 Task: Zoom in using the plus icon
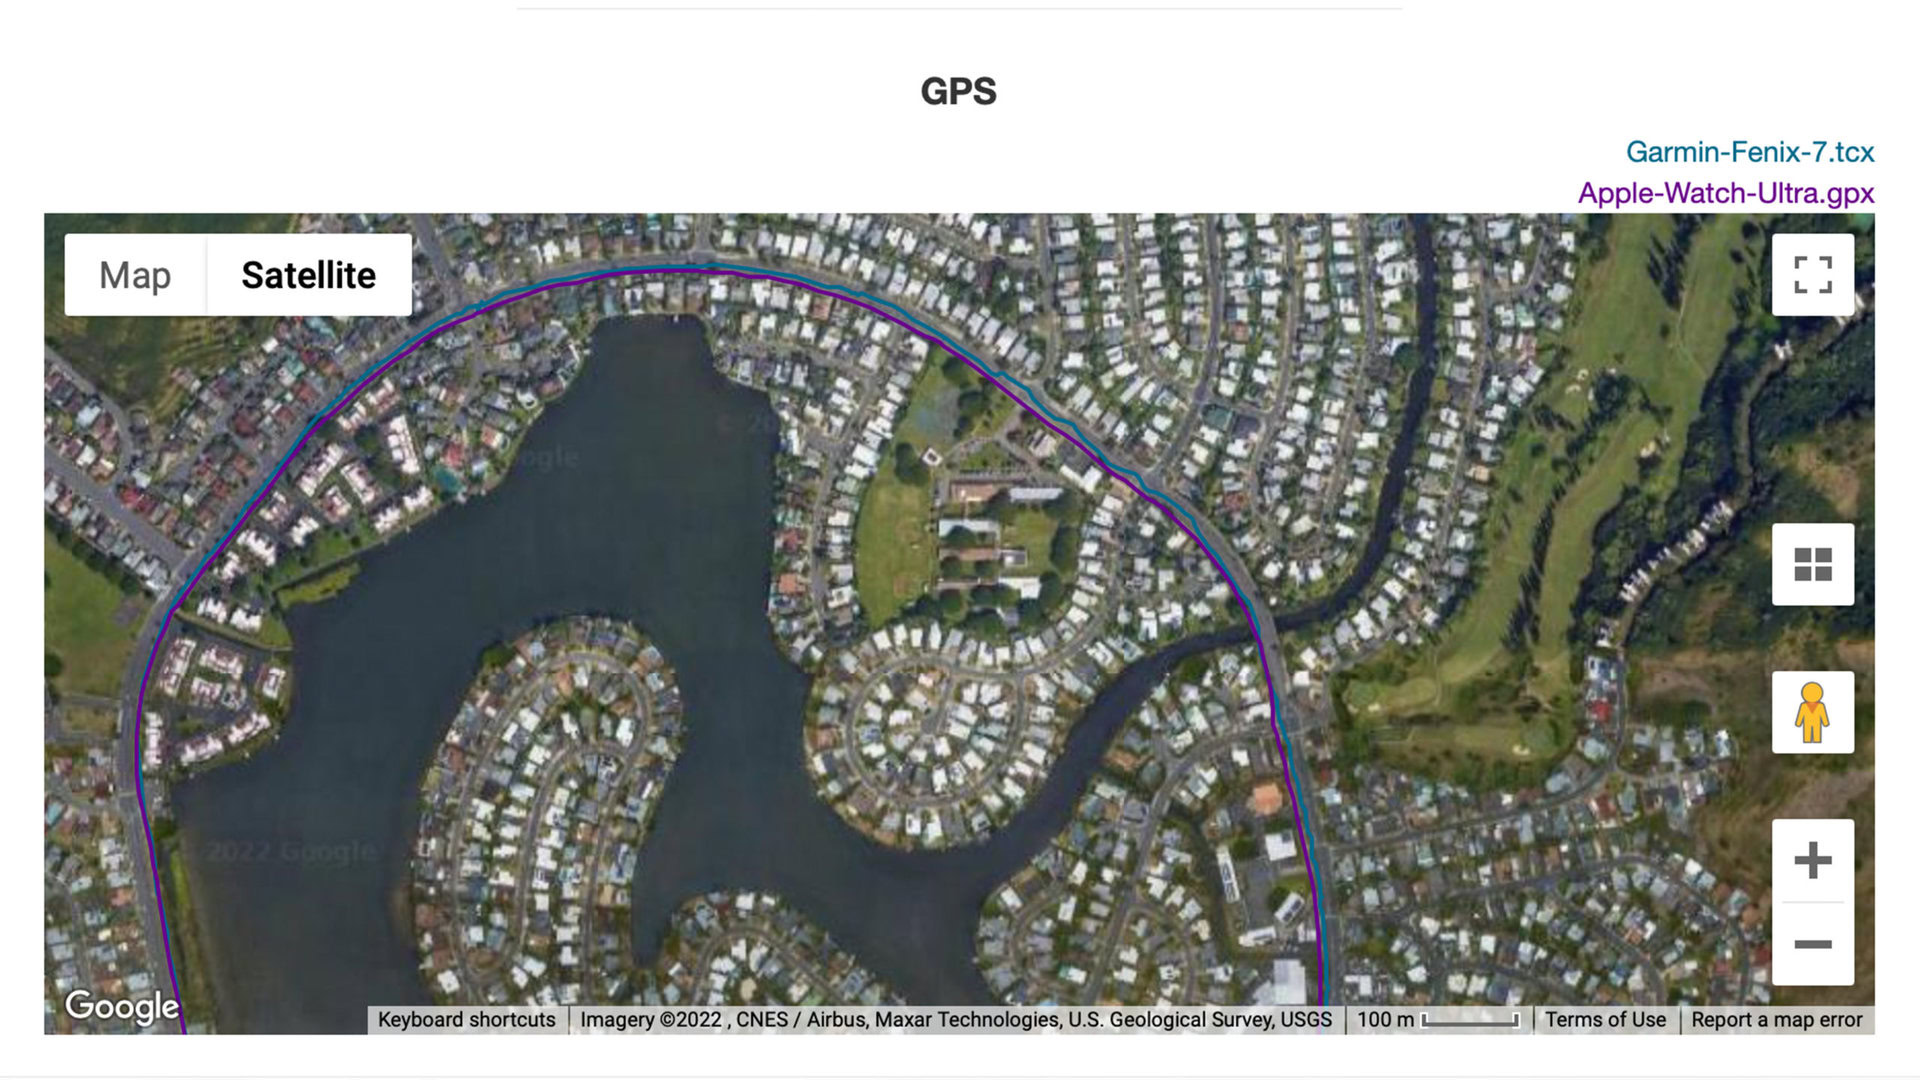pos(1813,860)
